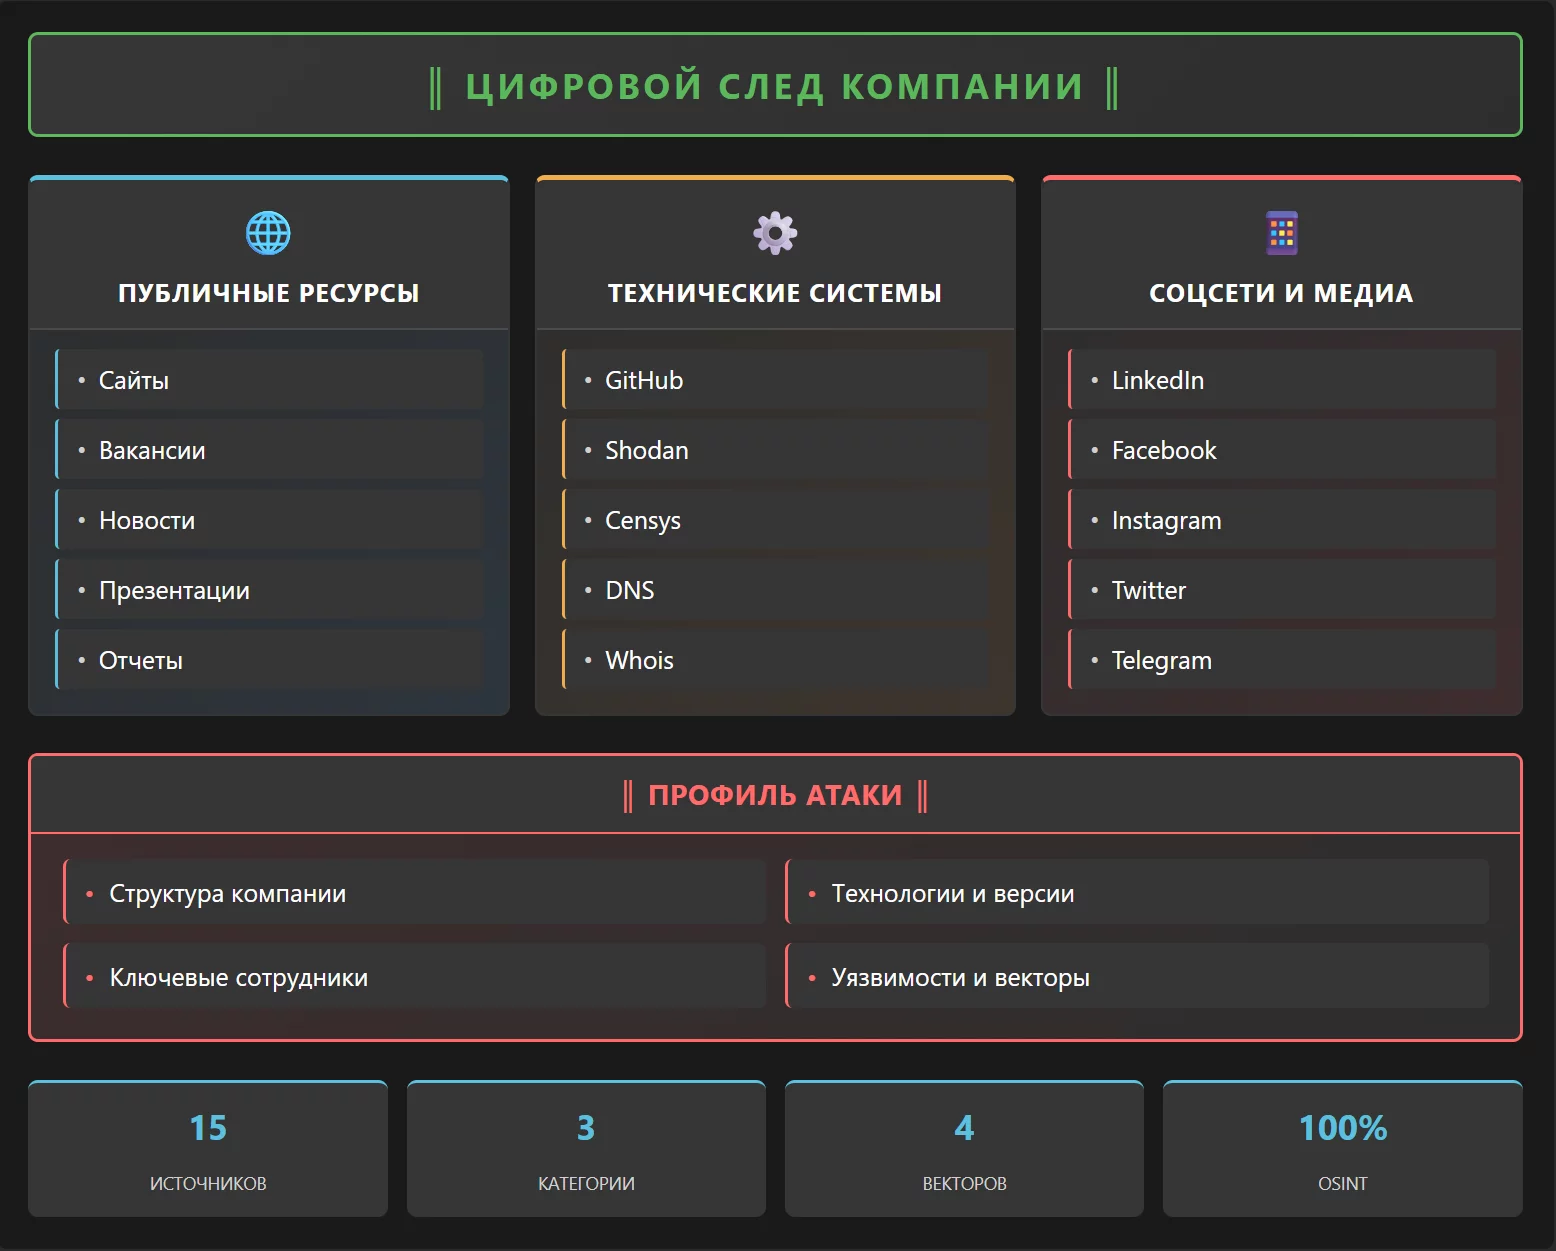Click the Технические системы column heading
This screenshot has height=1251, width=1556.
[x=775, y=293]
